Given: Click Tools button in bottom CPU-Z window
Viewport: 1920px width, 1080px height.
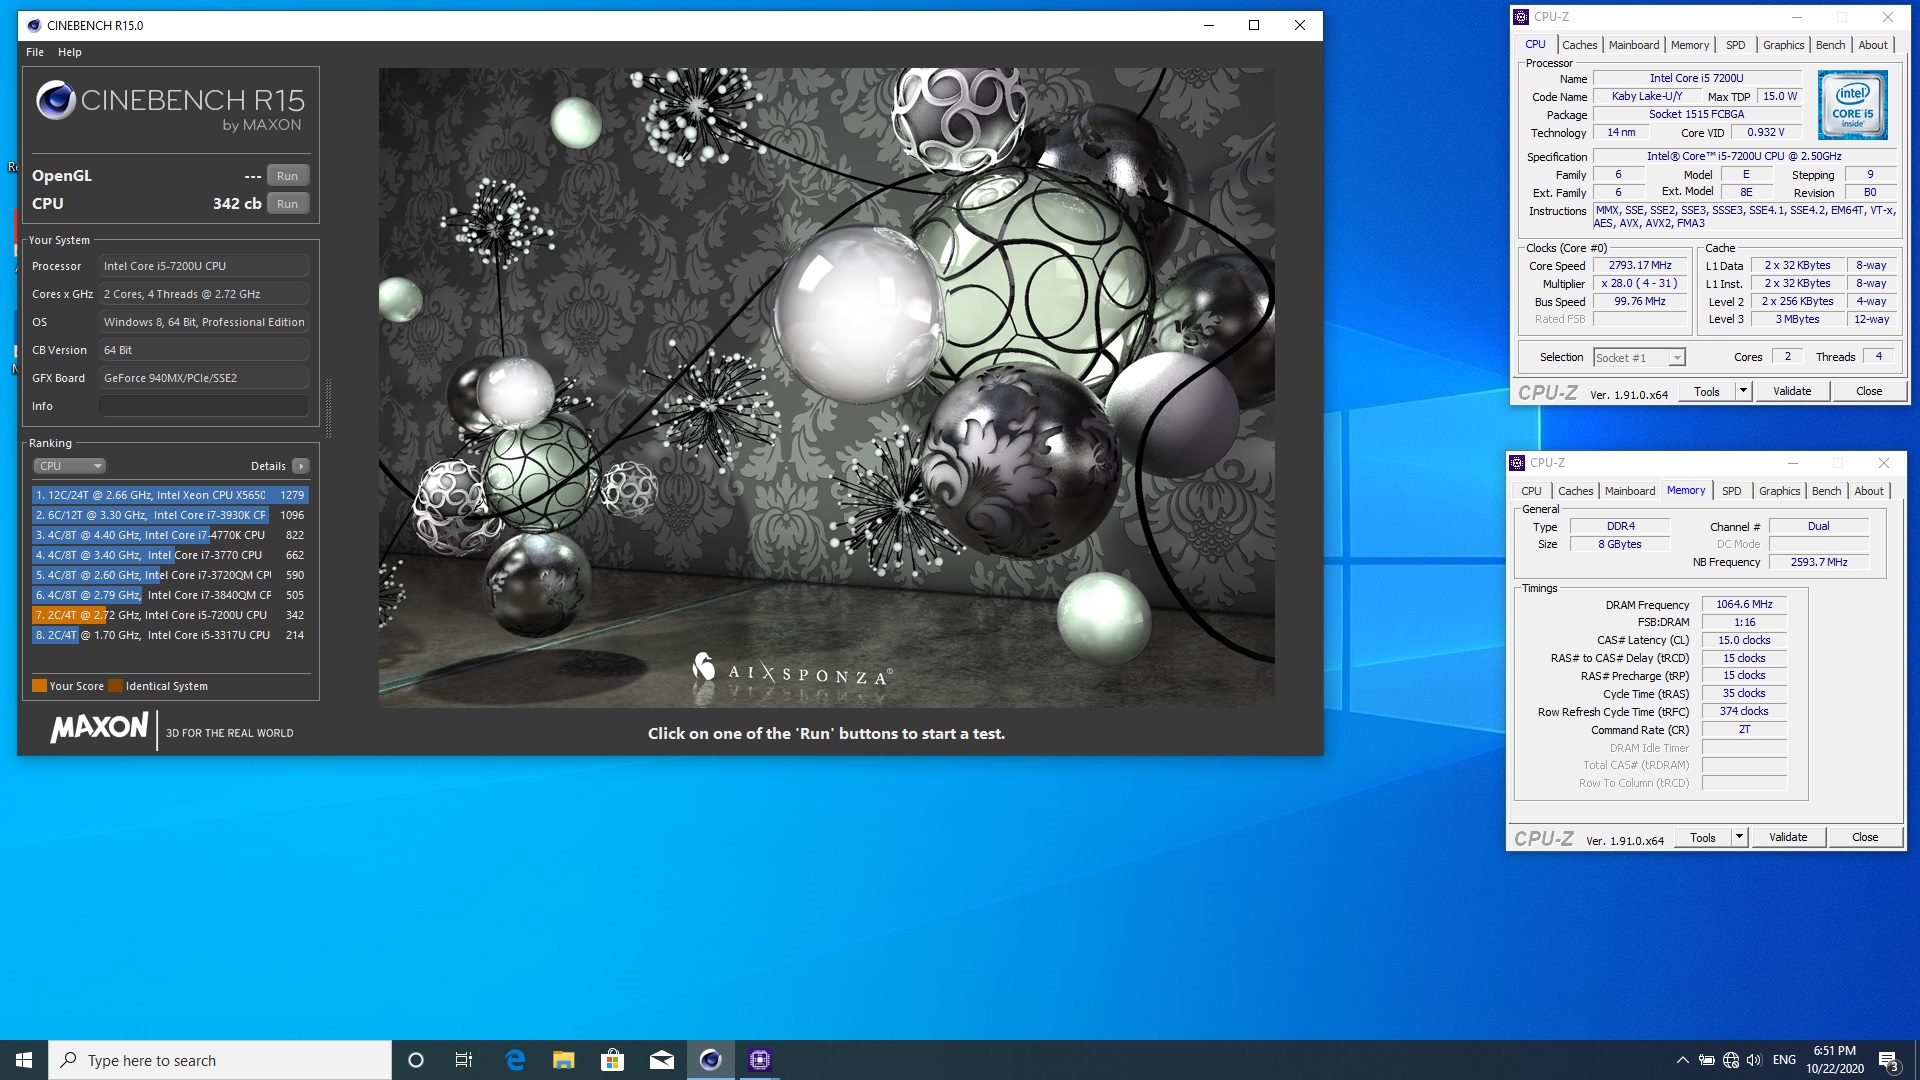Looking at the screenshot, I should [1703, 838].
